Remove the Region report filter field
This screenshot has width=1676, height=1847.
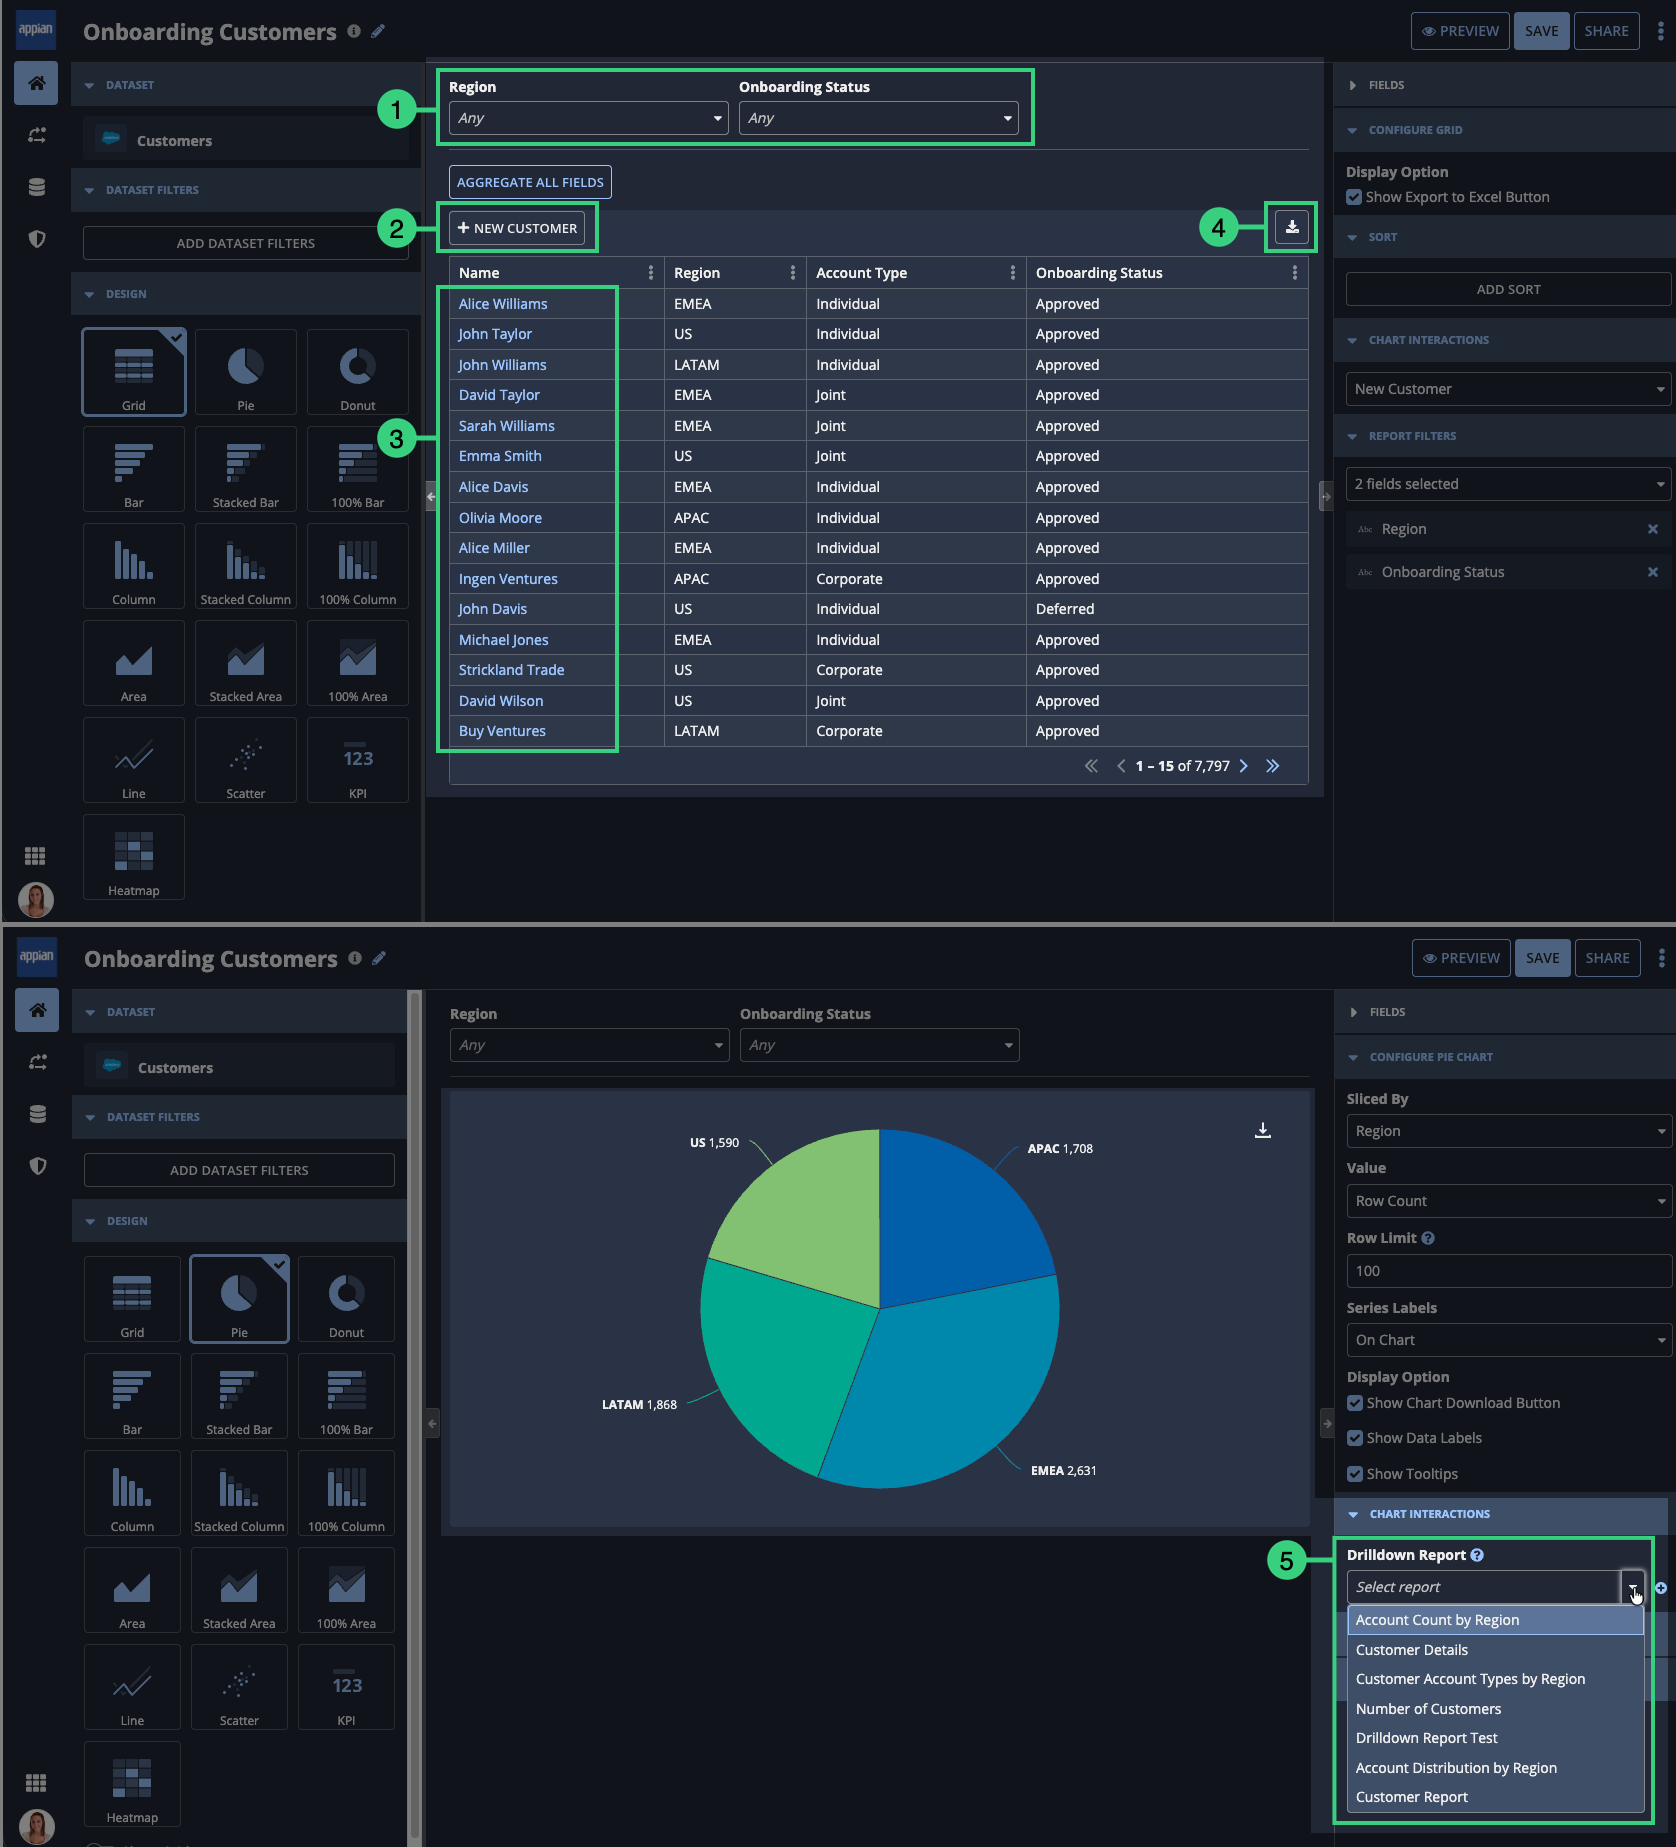point(1653,529)
